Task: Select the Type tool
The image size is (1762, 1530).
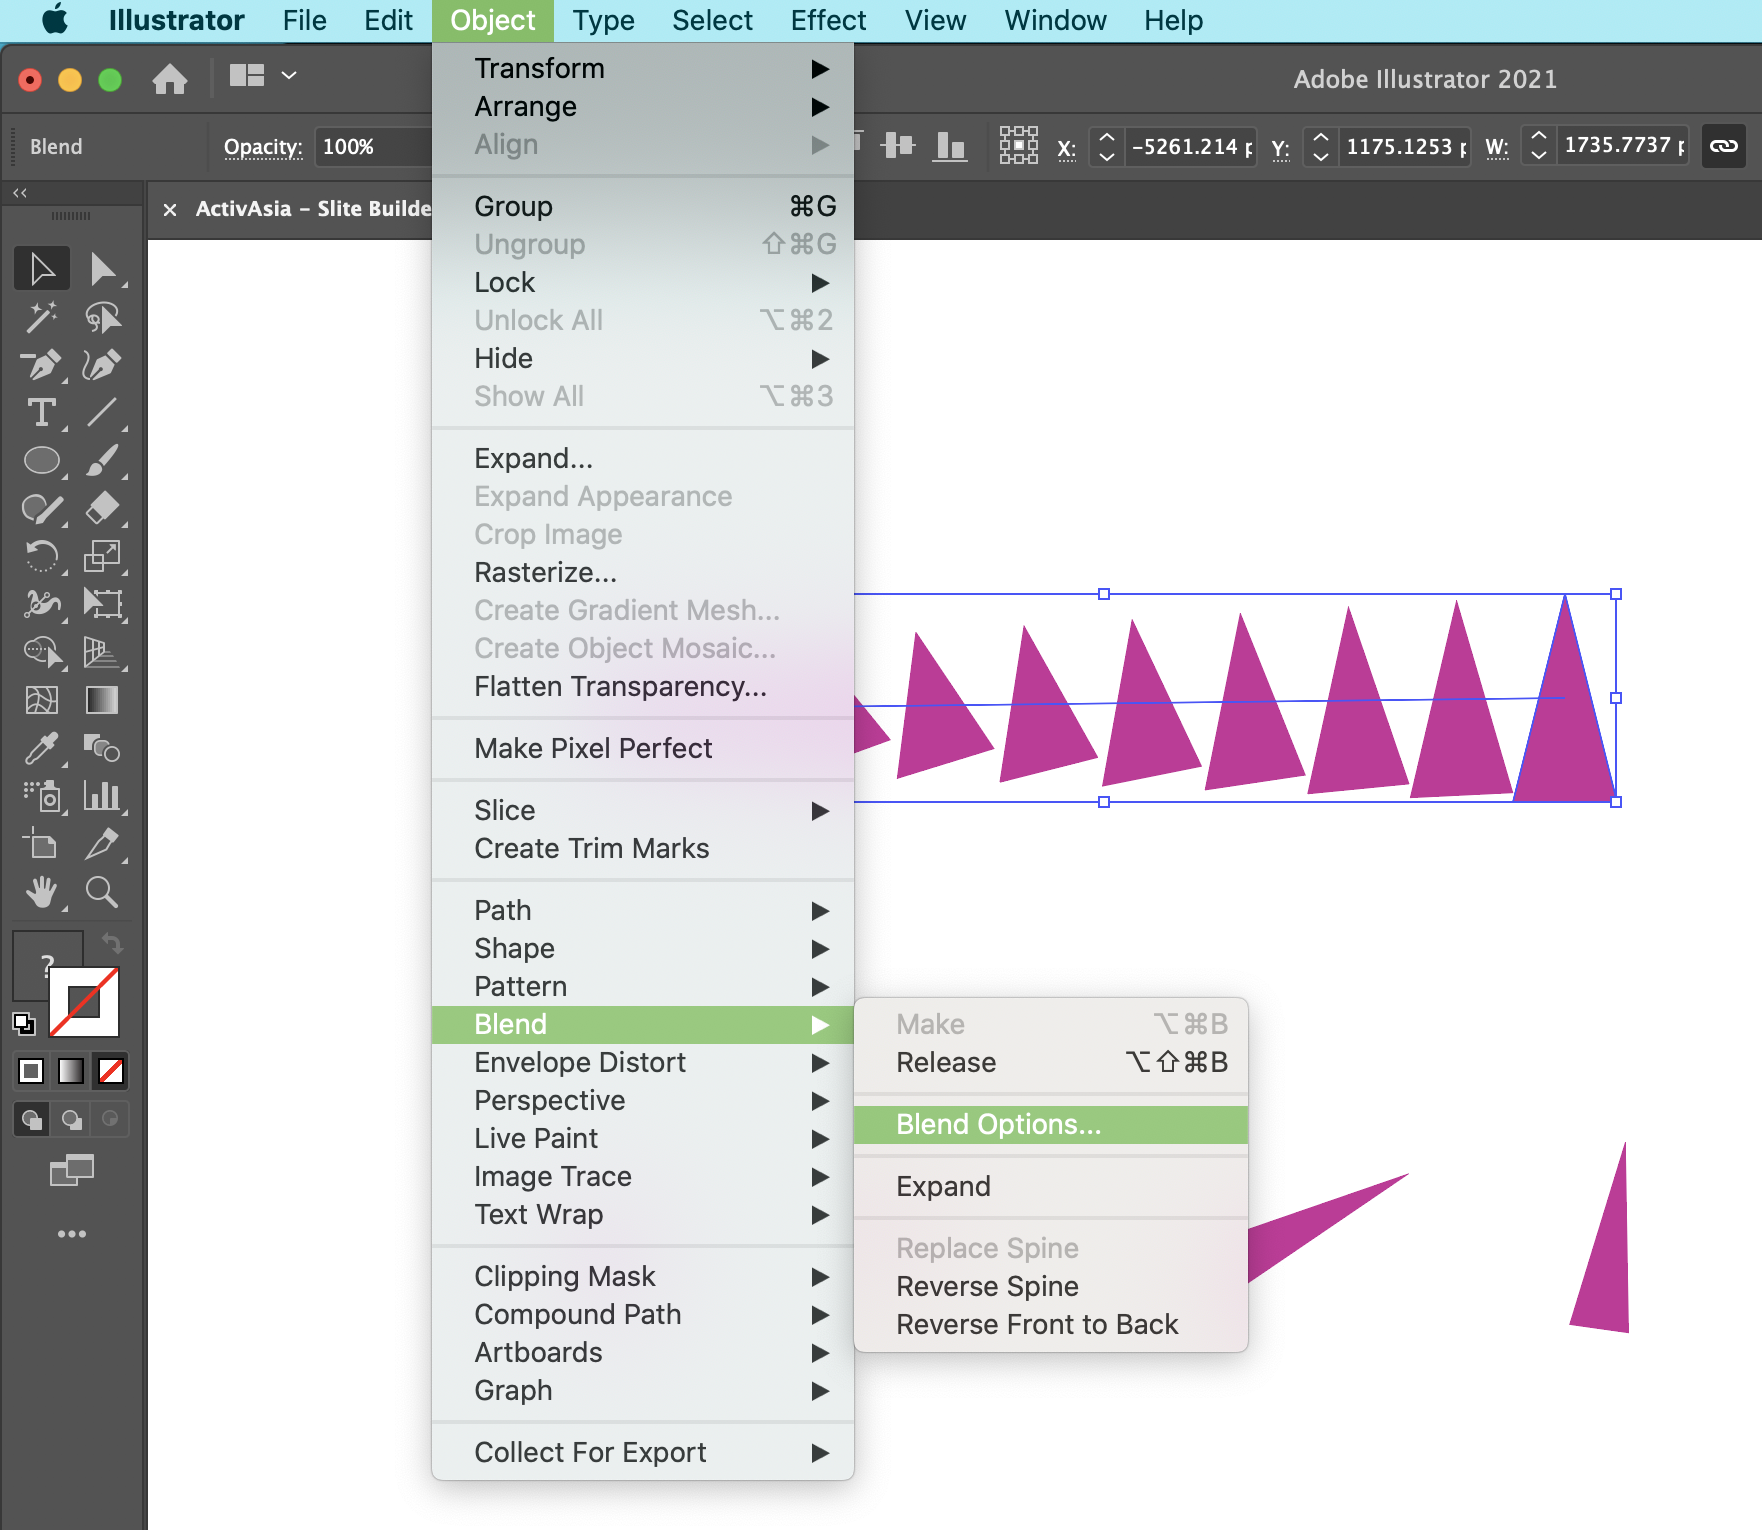Action: [41, 413]
